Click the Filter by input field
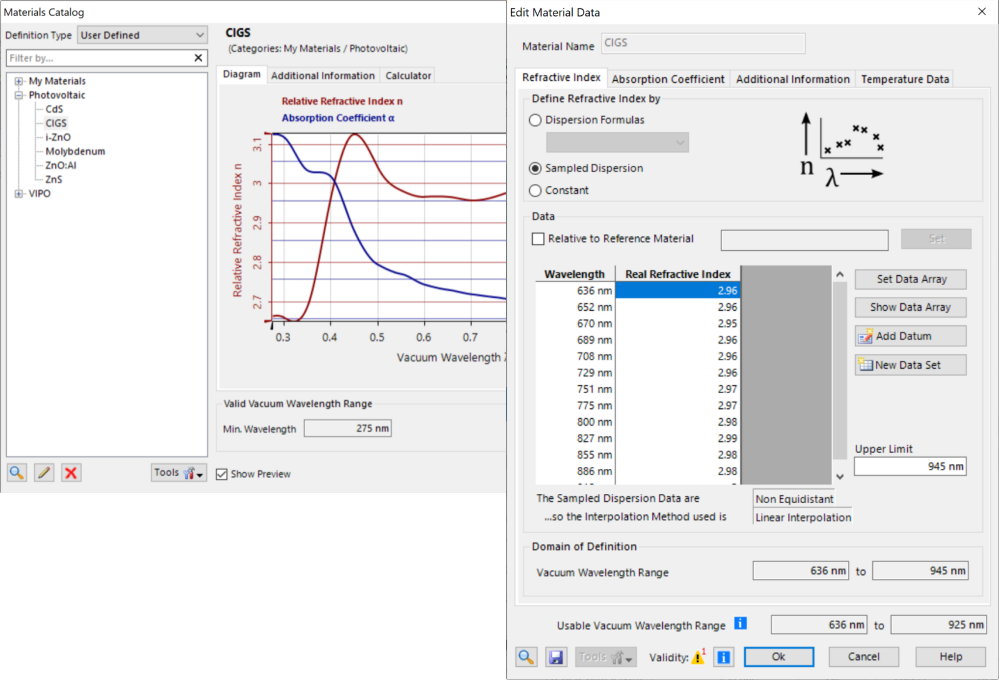The width and height of the screenshot is (1005, 685). (x=99, y=58)
